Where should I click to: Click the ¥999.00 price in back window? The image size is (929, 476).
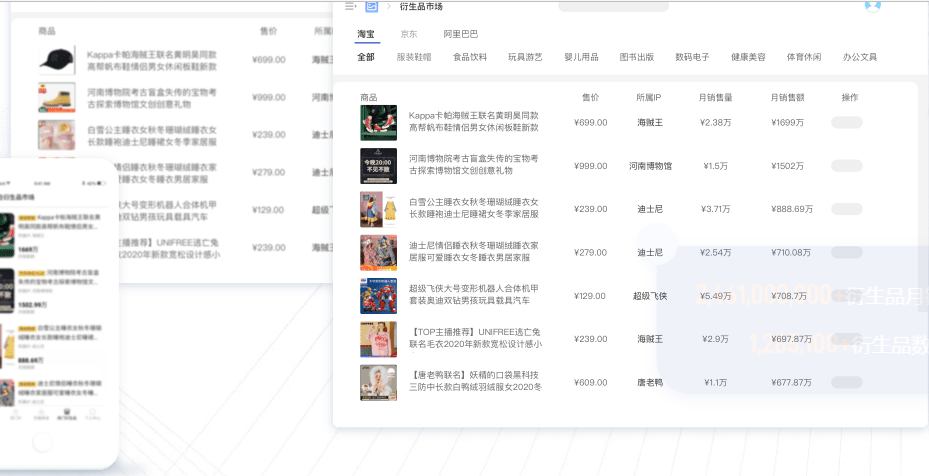coord(268,97)
